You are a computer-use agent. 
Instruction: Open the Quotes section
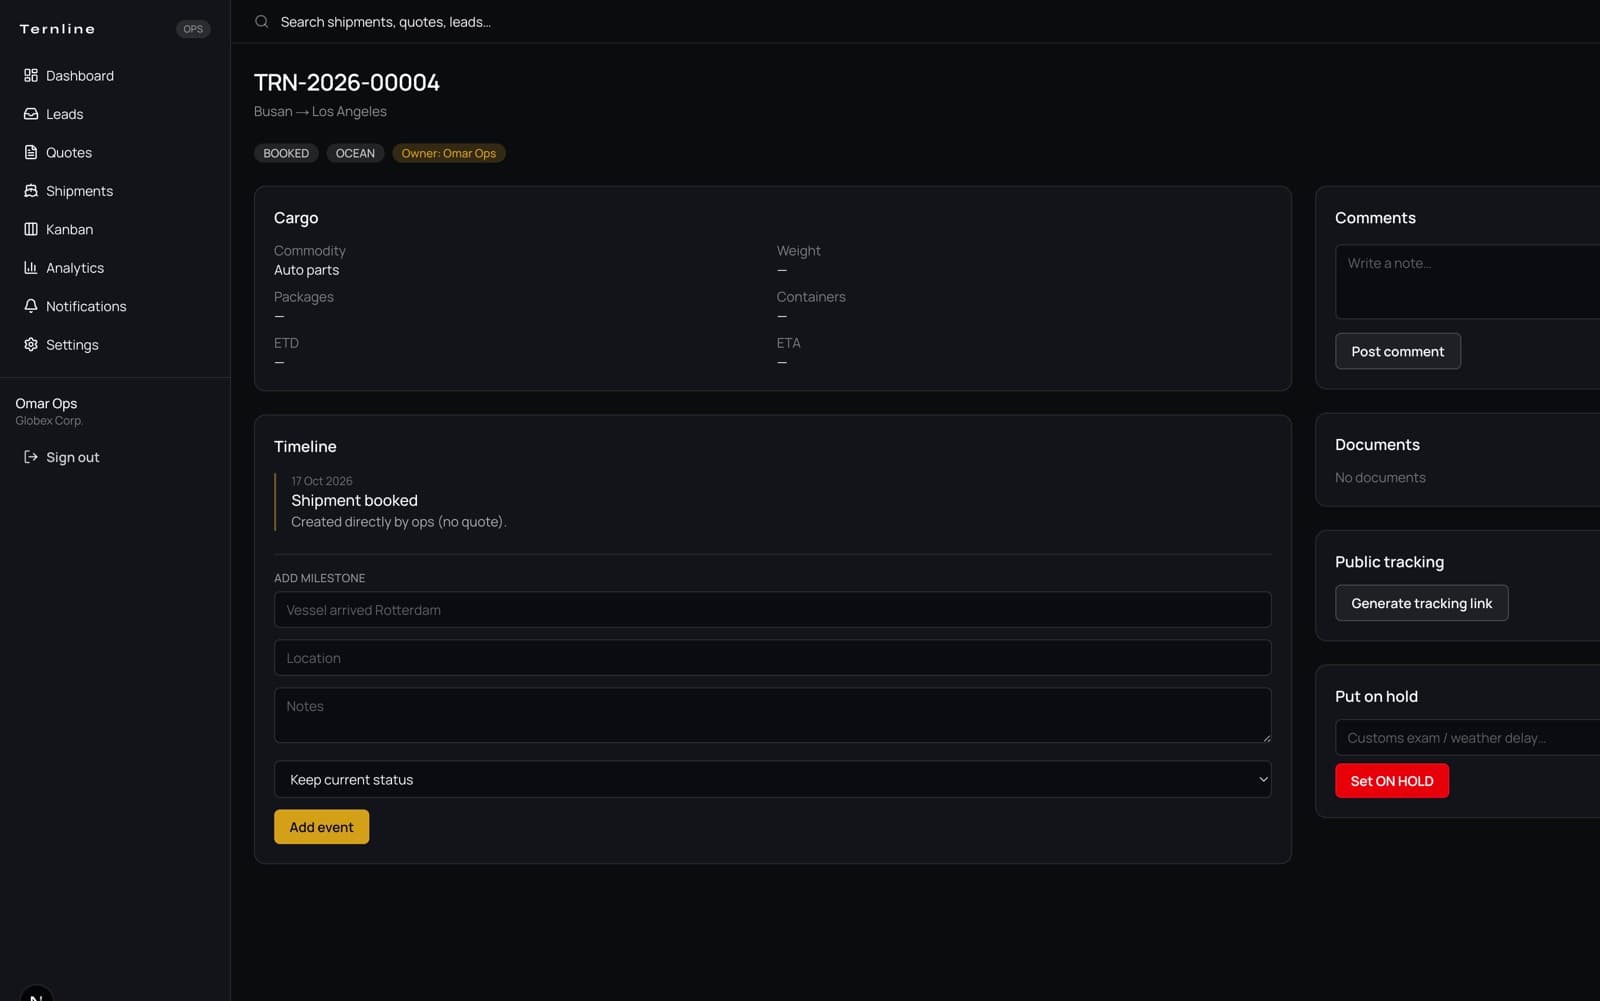(x=115, y=152)
